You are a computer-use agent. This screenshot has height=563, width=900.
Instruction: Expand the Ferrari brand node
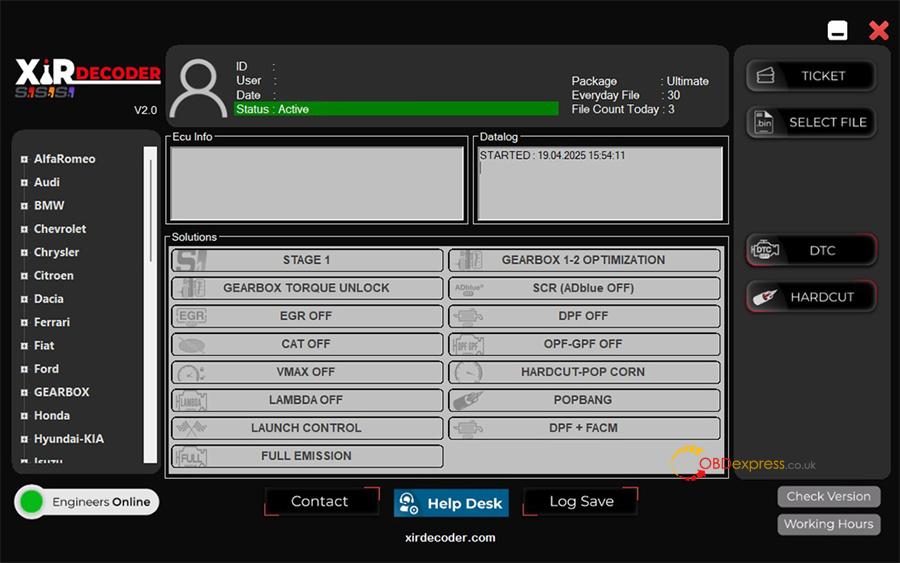(x=24, y=323)
